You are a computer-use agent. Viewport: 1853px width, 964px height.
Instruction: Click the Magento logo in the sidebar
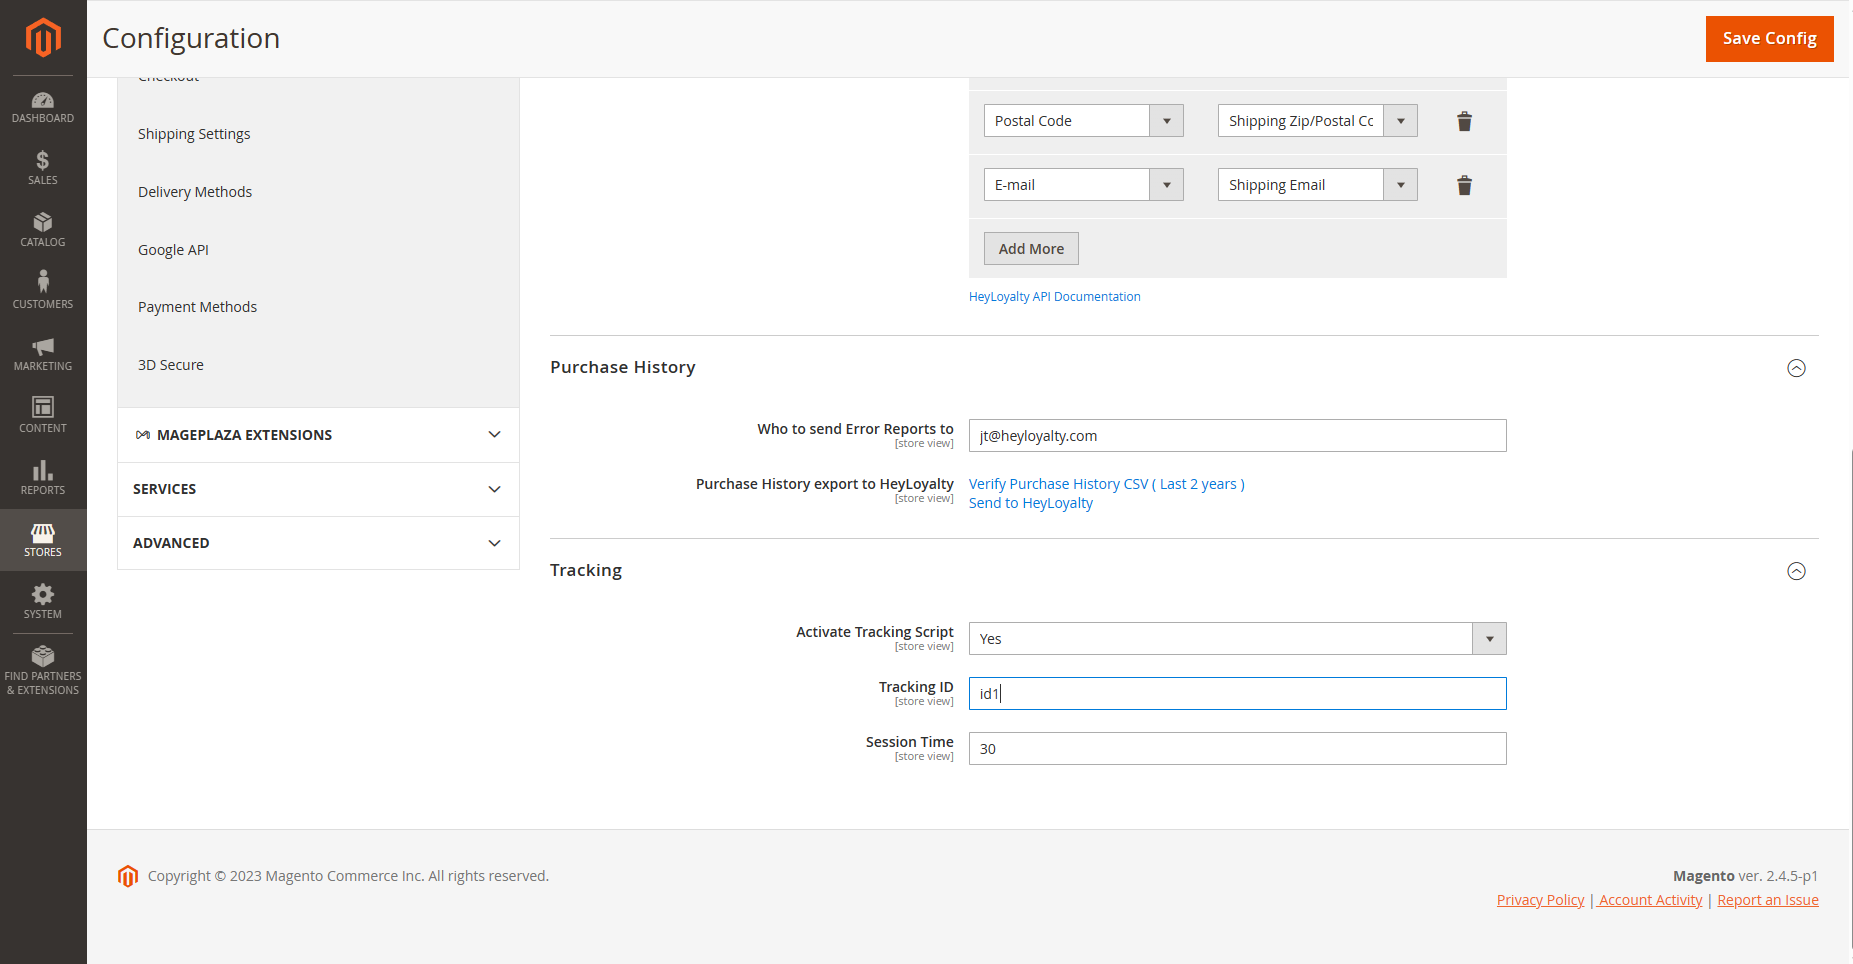[x=43, y=38]
